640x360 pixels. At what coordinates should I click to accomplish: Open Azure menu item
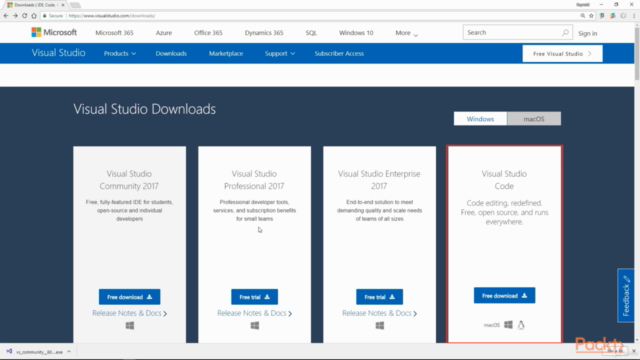point(164,33)
